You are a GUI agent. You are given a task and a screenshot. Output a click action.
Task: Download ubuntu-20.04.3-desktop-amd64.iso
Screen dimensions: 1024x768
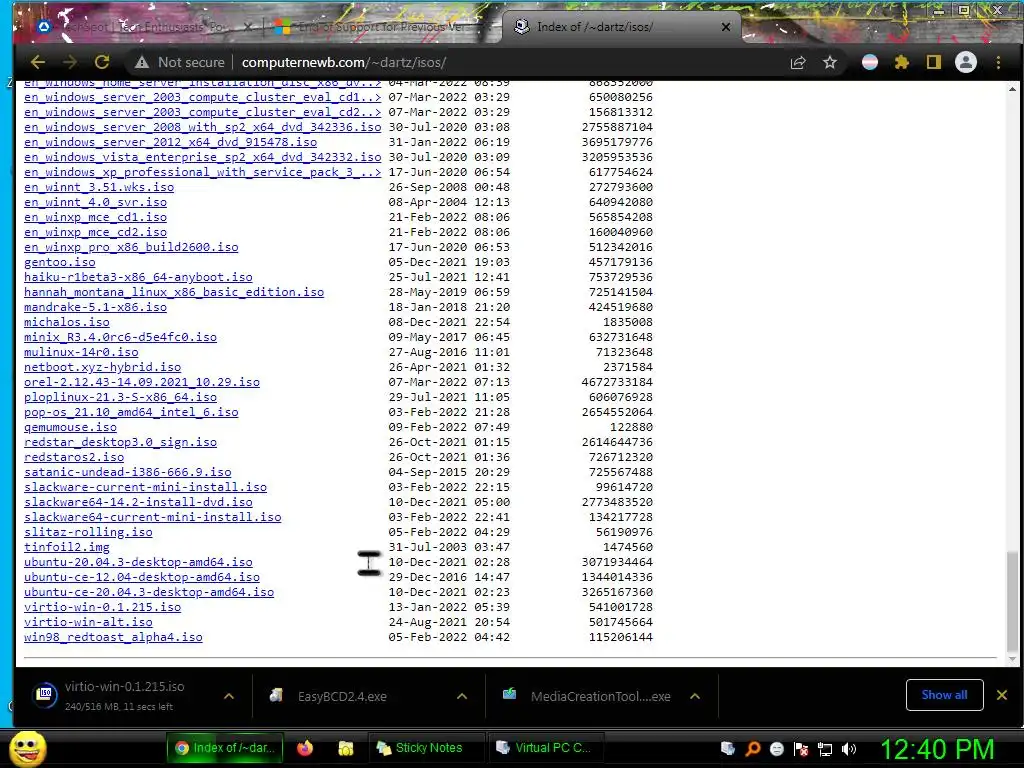click(x=138, y=563)
